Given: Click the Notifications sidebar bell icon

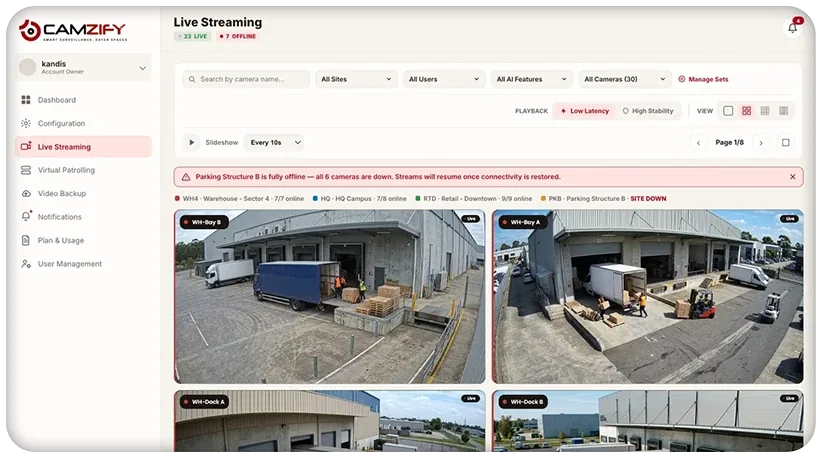Looking at the screenshot, I should tap(26, 216).
